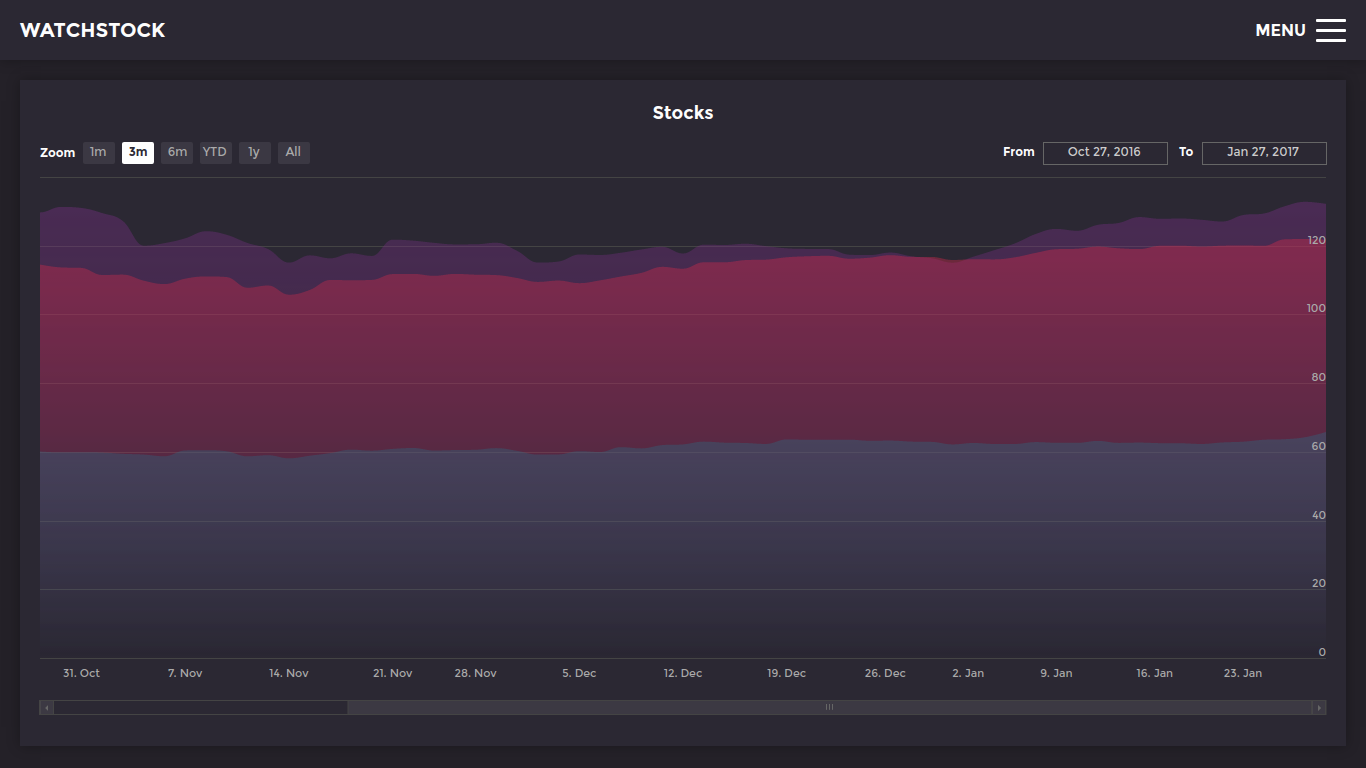Click the empty scrollbar track on left
1366x768 pixels.
200,708
